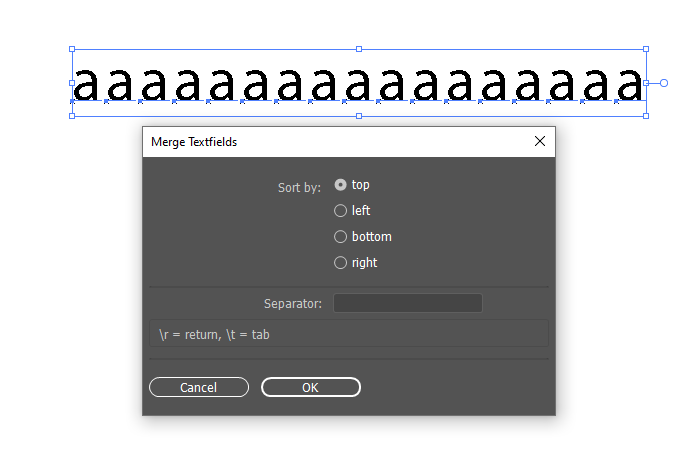Choose the 'left' sort radio button
The height and width of the screenshot is (449, 693).
click(x=341, y=211)
